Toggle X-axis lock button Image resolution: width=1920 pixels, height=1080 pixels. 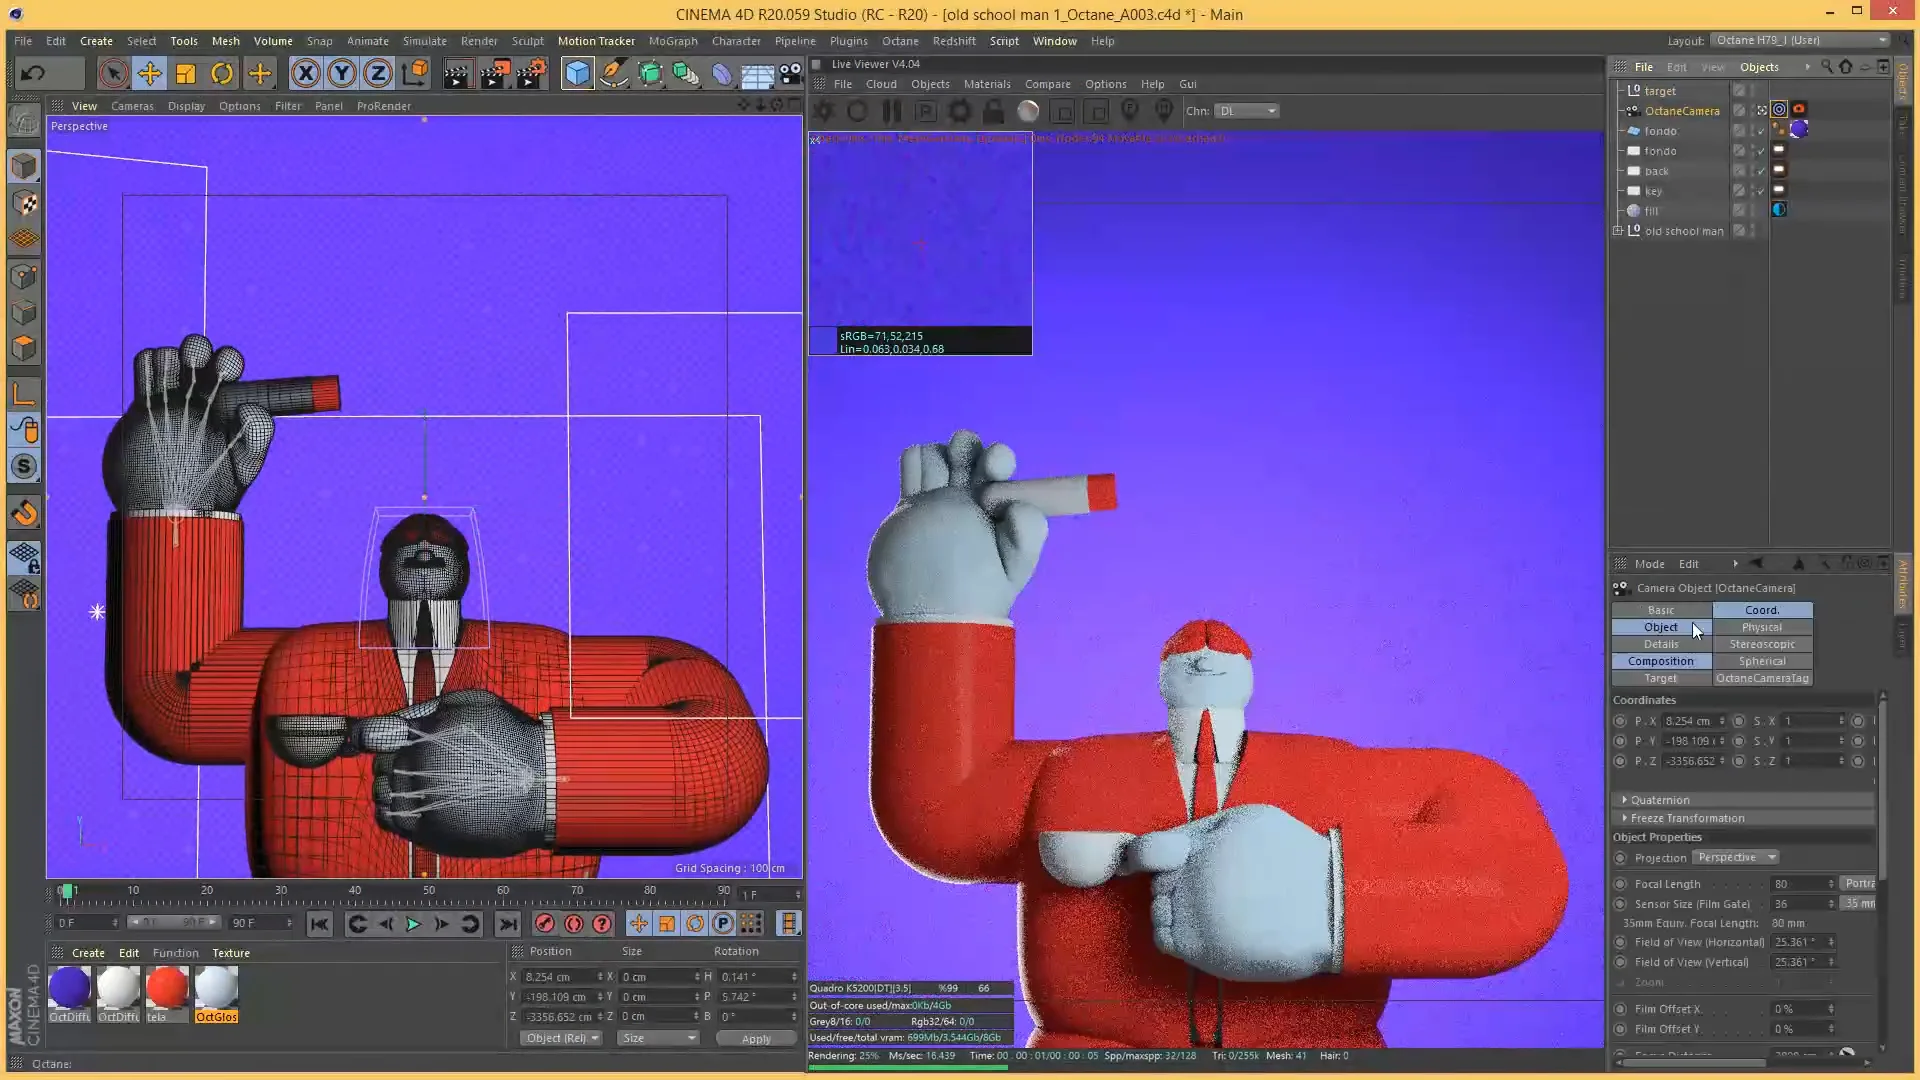(x=305, y=73)
